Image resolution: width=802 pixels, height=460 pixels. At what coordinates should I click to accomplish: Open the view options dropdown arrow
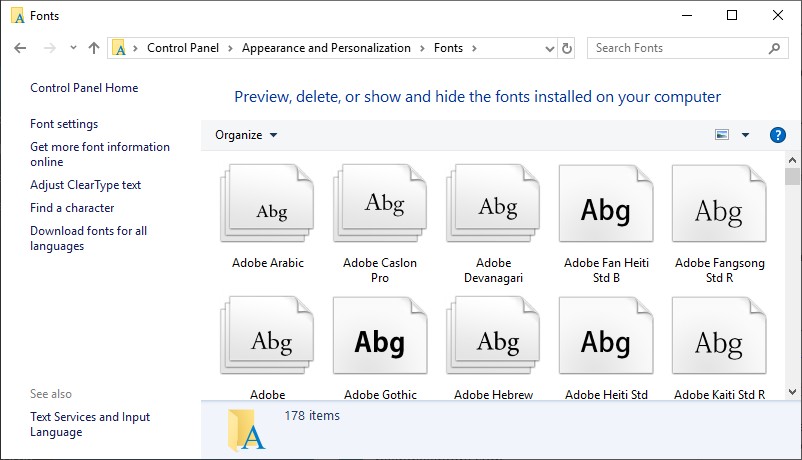click(745, 135)
